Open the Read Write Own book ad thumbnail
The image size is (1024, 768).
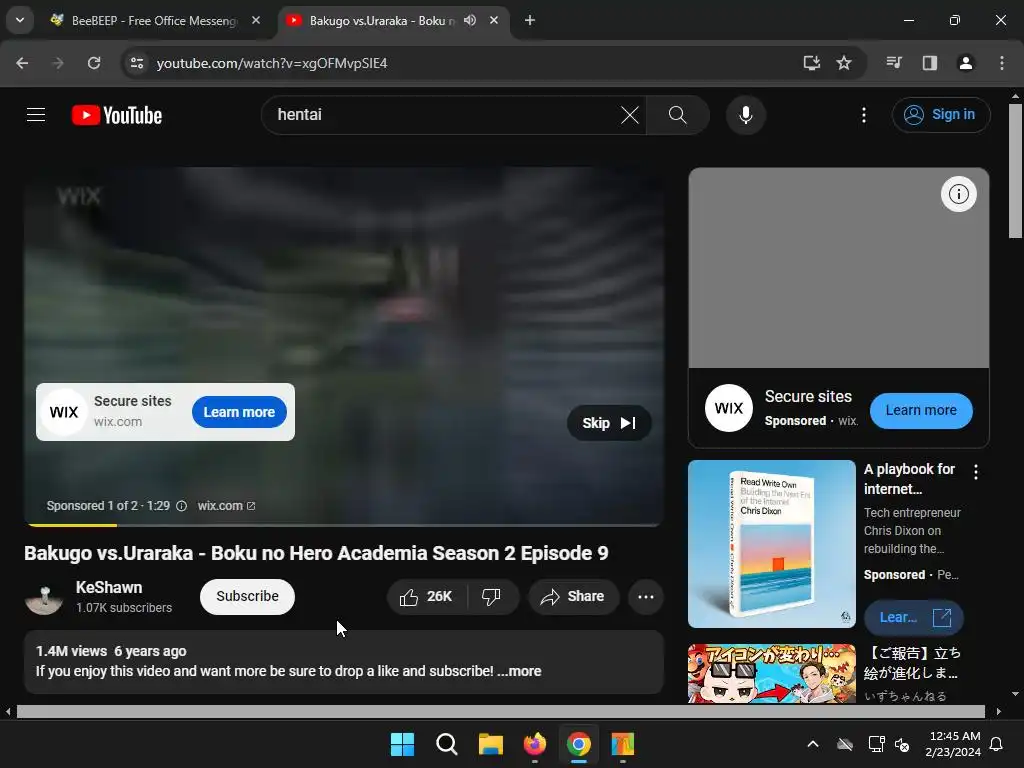click(x=771, y=543)
